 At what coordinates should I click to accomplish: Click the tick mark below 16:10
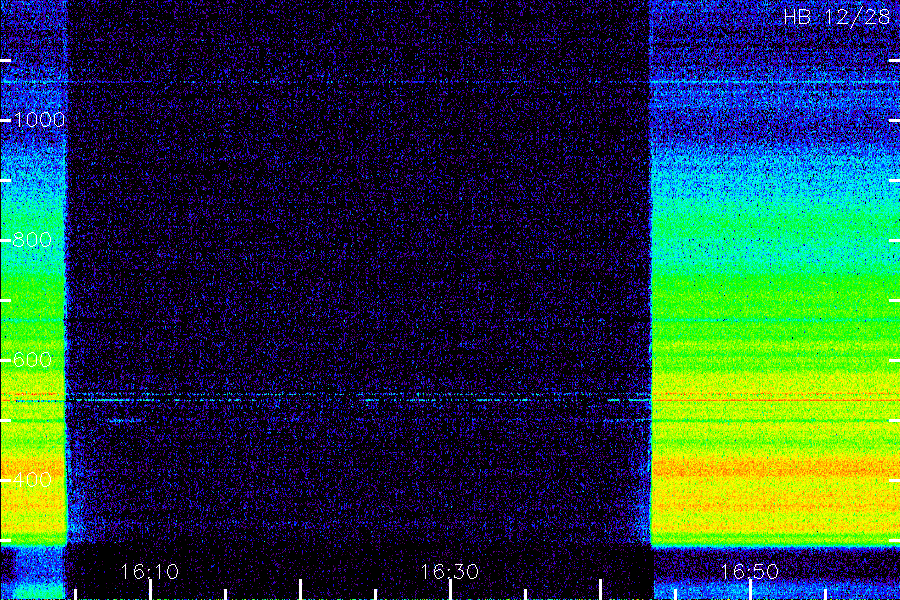pyautogui.click(x=150, y=590)
